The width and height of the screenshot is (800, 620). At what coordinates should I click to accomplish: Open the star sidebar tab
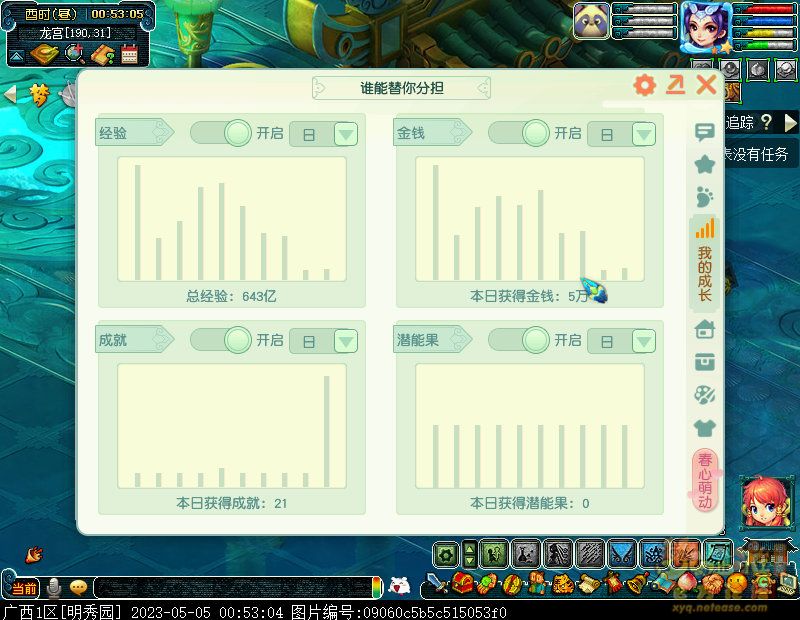(x=705, y=164)
